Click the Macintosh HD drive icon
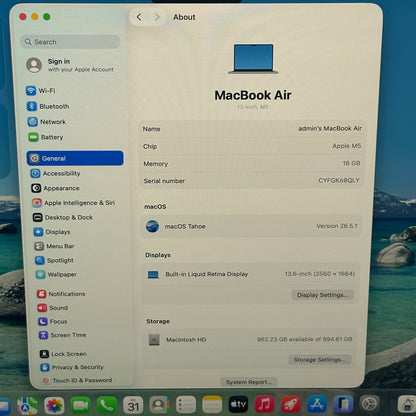The height and width of the screenshot is (416, 416). (x=154, y=340)
